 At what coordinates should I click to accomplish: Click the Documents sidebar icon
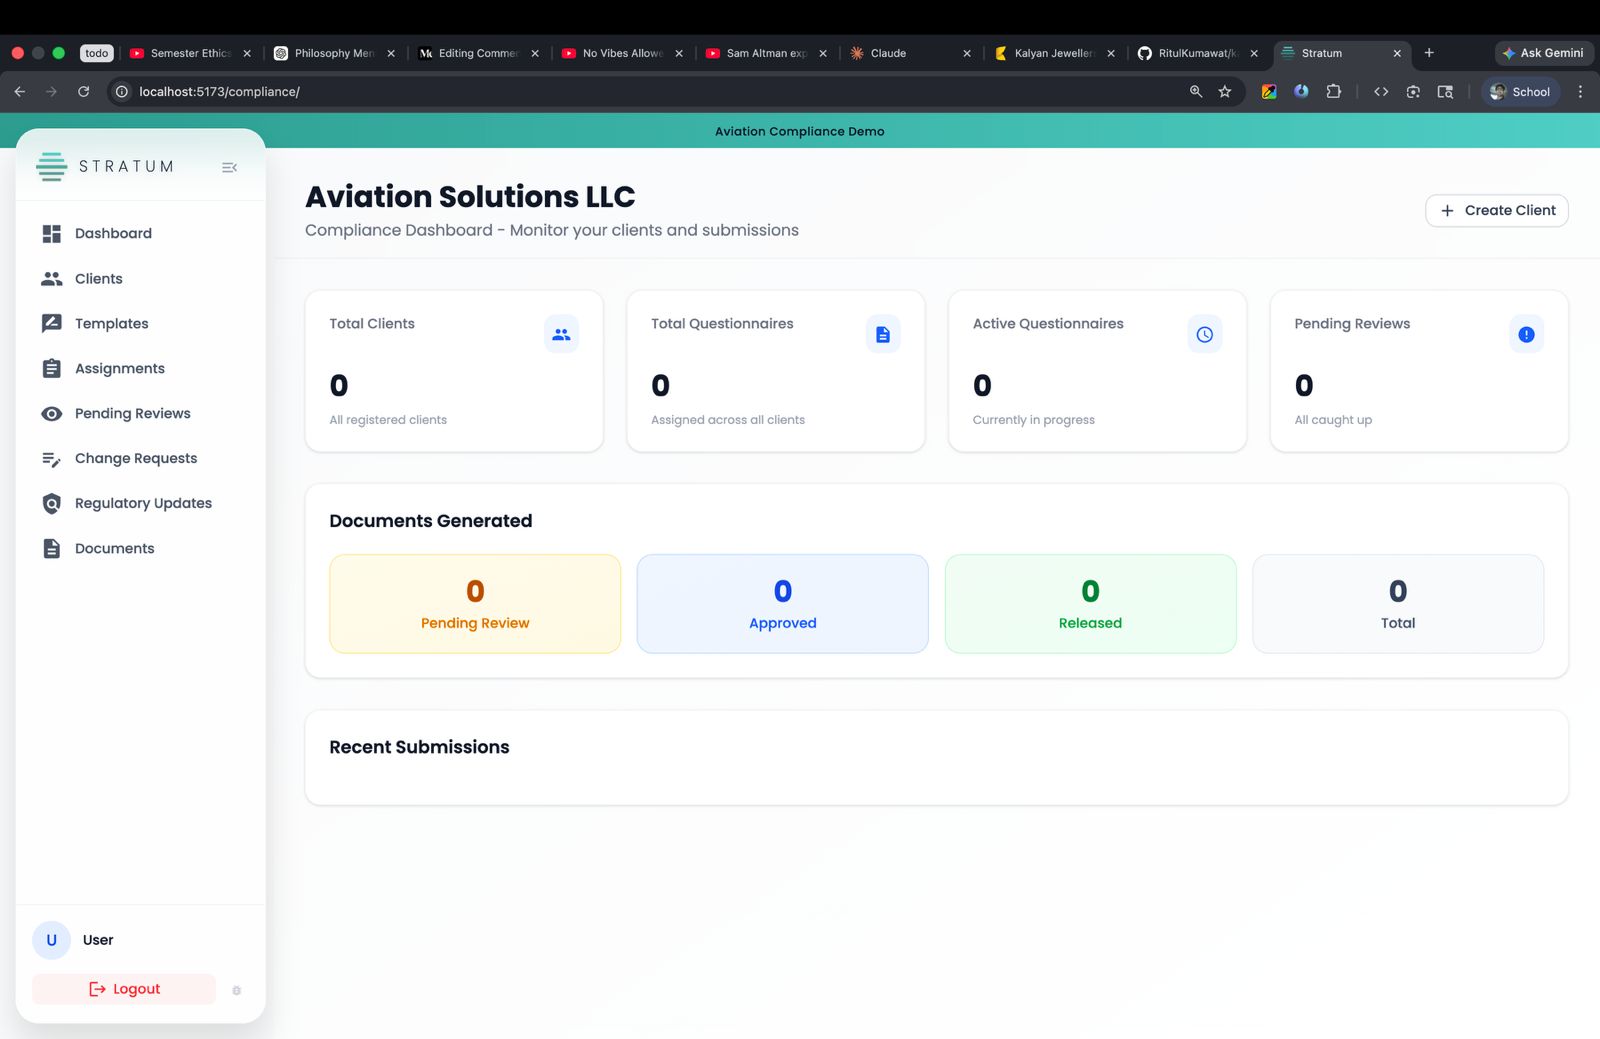pyautogui.click(x=51, y=548)
